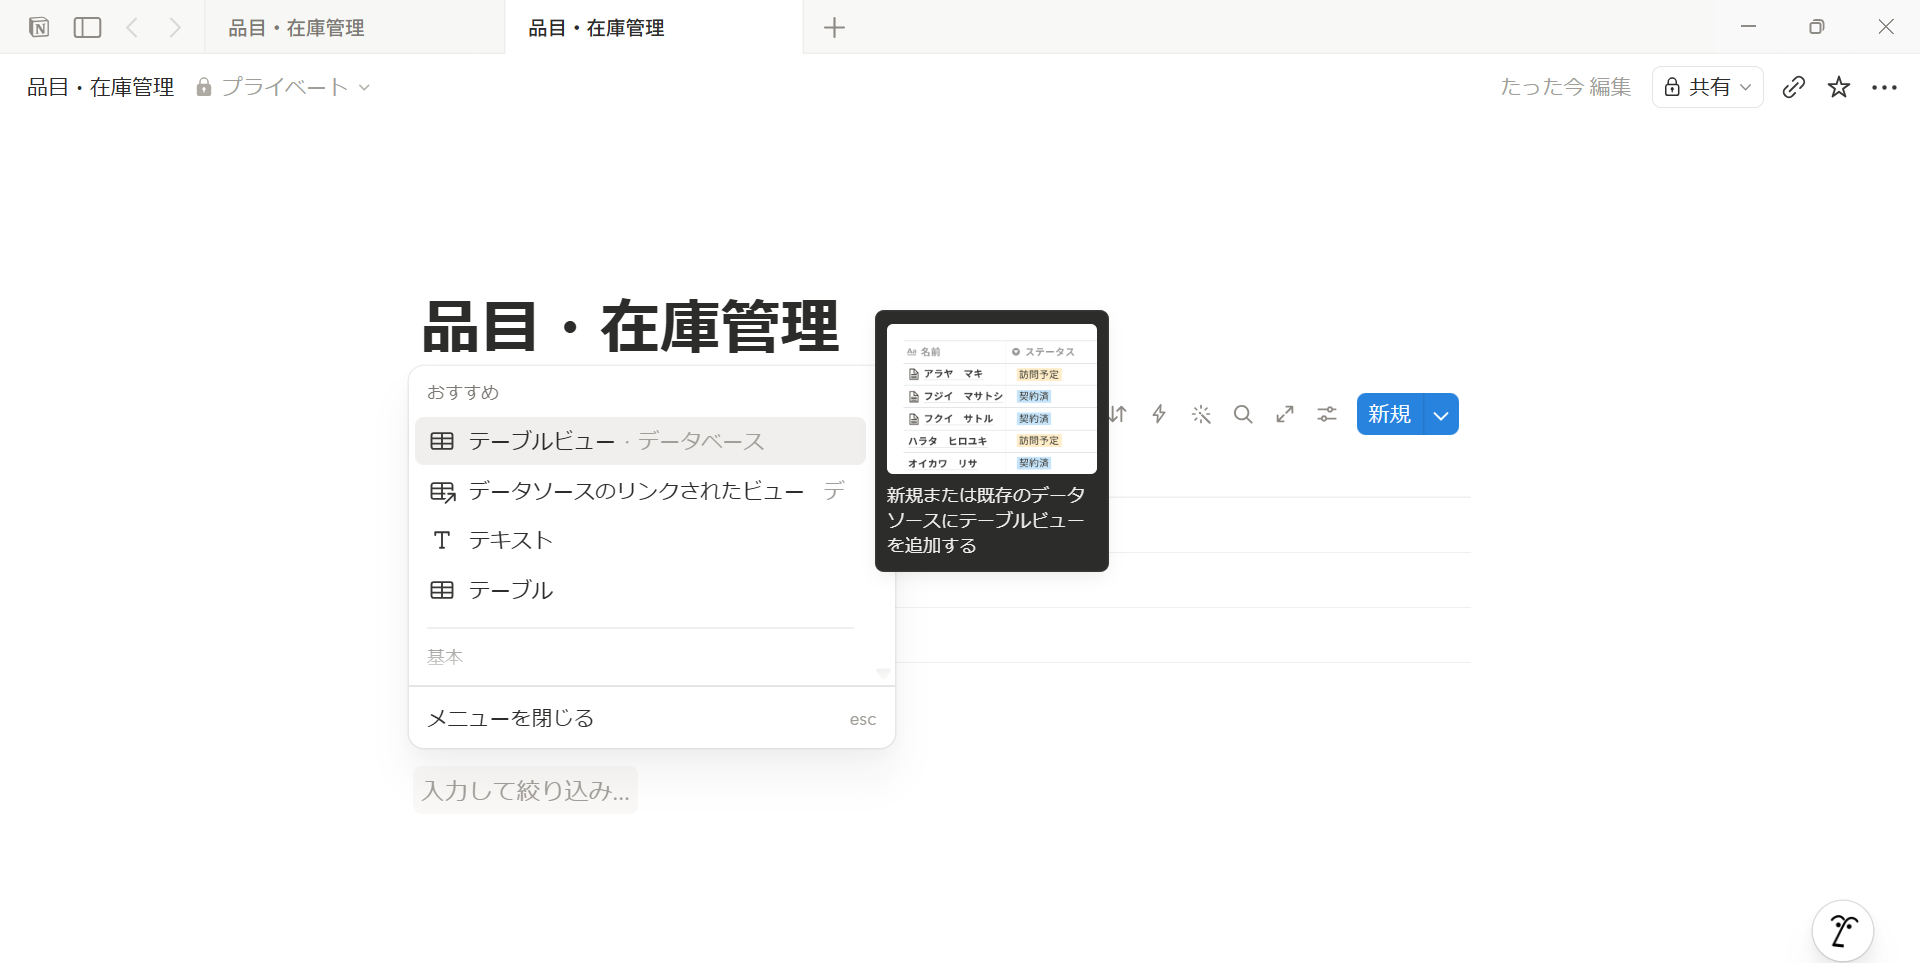Minimize the Notion window
The width and height of the screenshot is (1920, 963).
coord(1748,27)
